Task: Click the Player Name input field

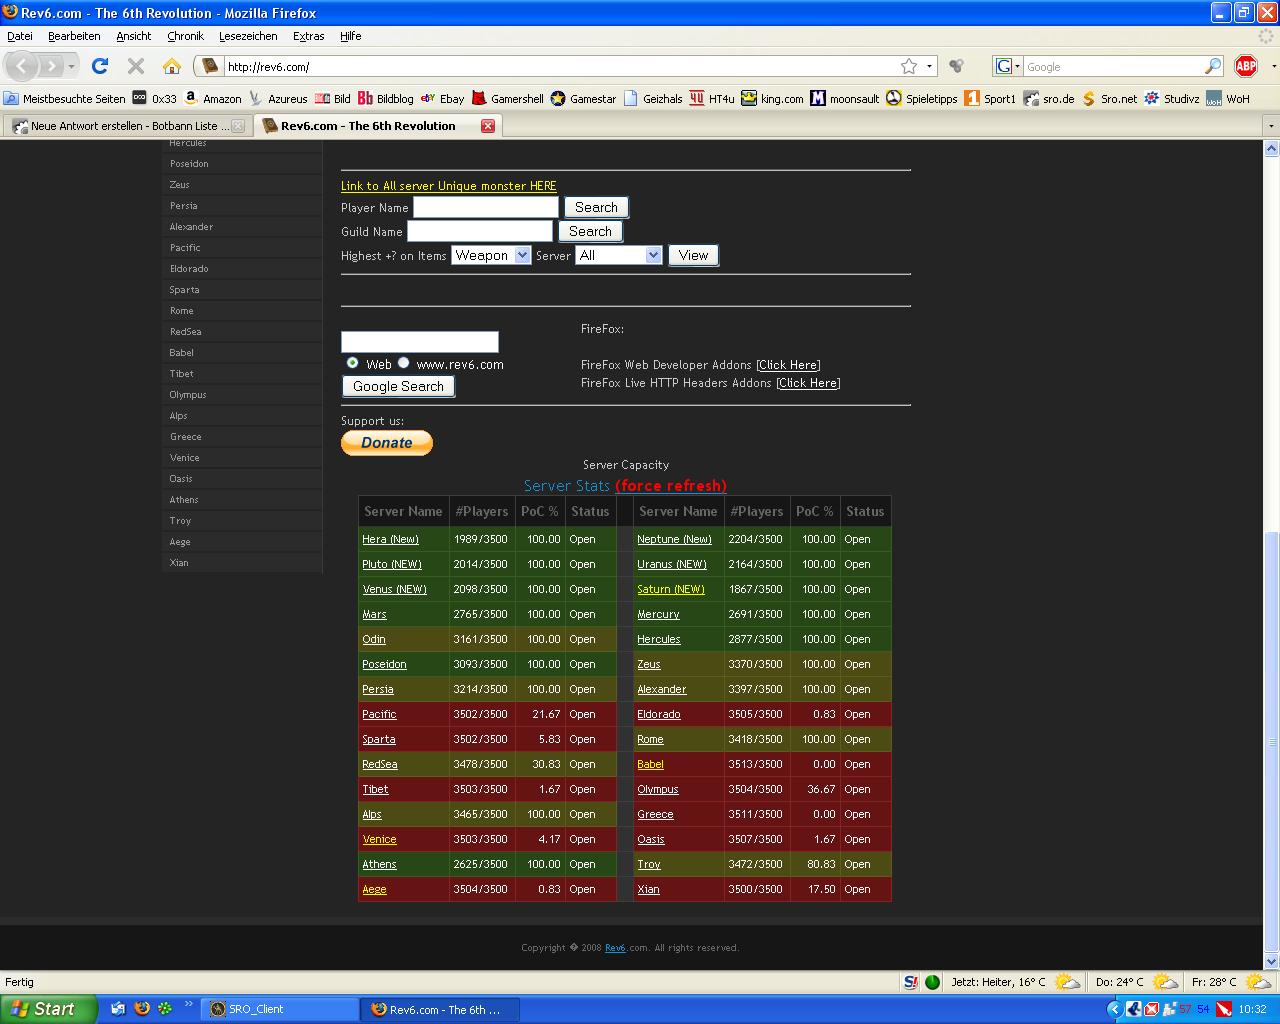Action: coord(486,207)
